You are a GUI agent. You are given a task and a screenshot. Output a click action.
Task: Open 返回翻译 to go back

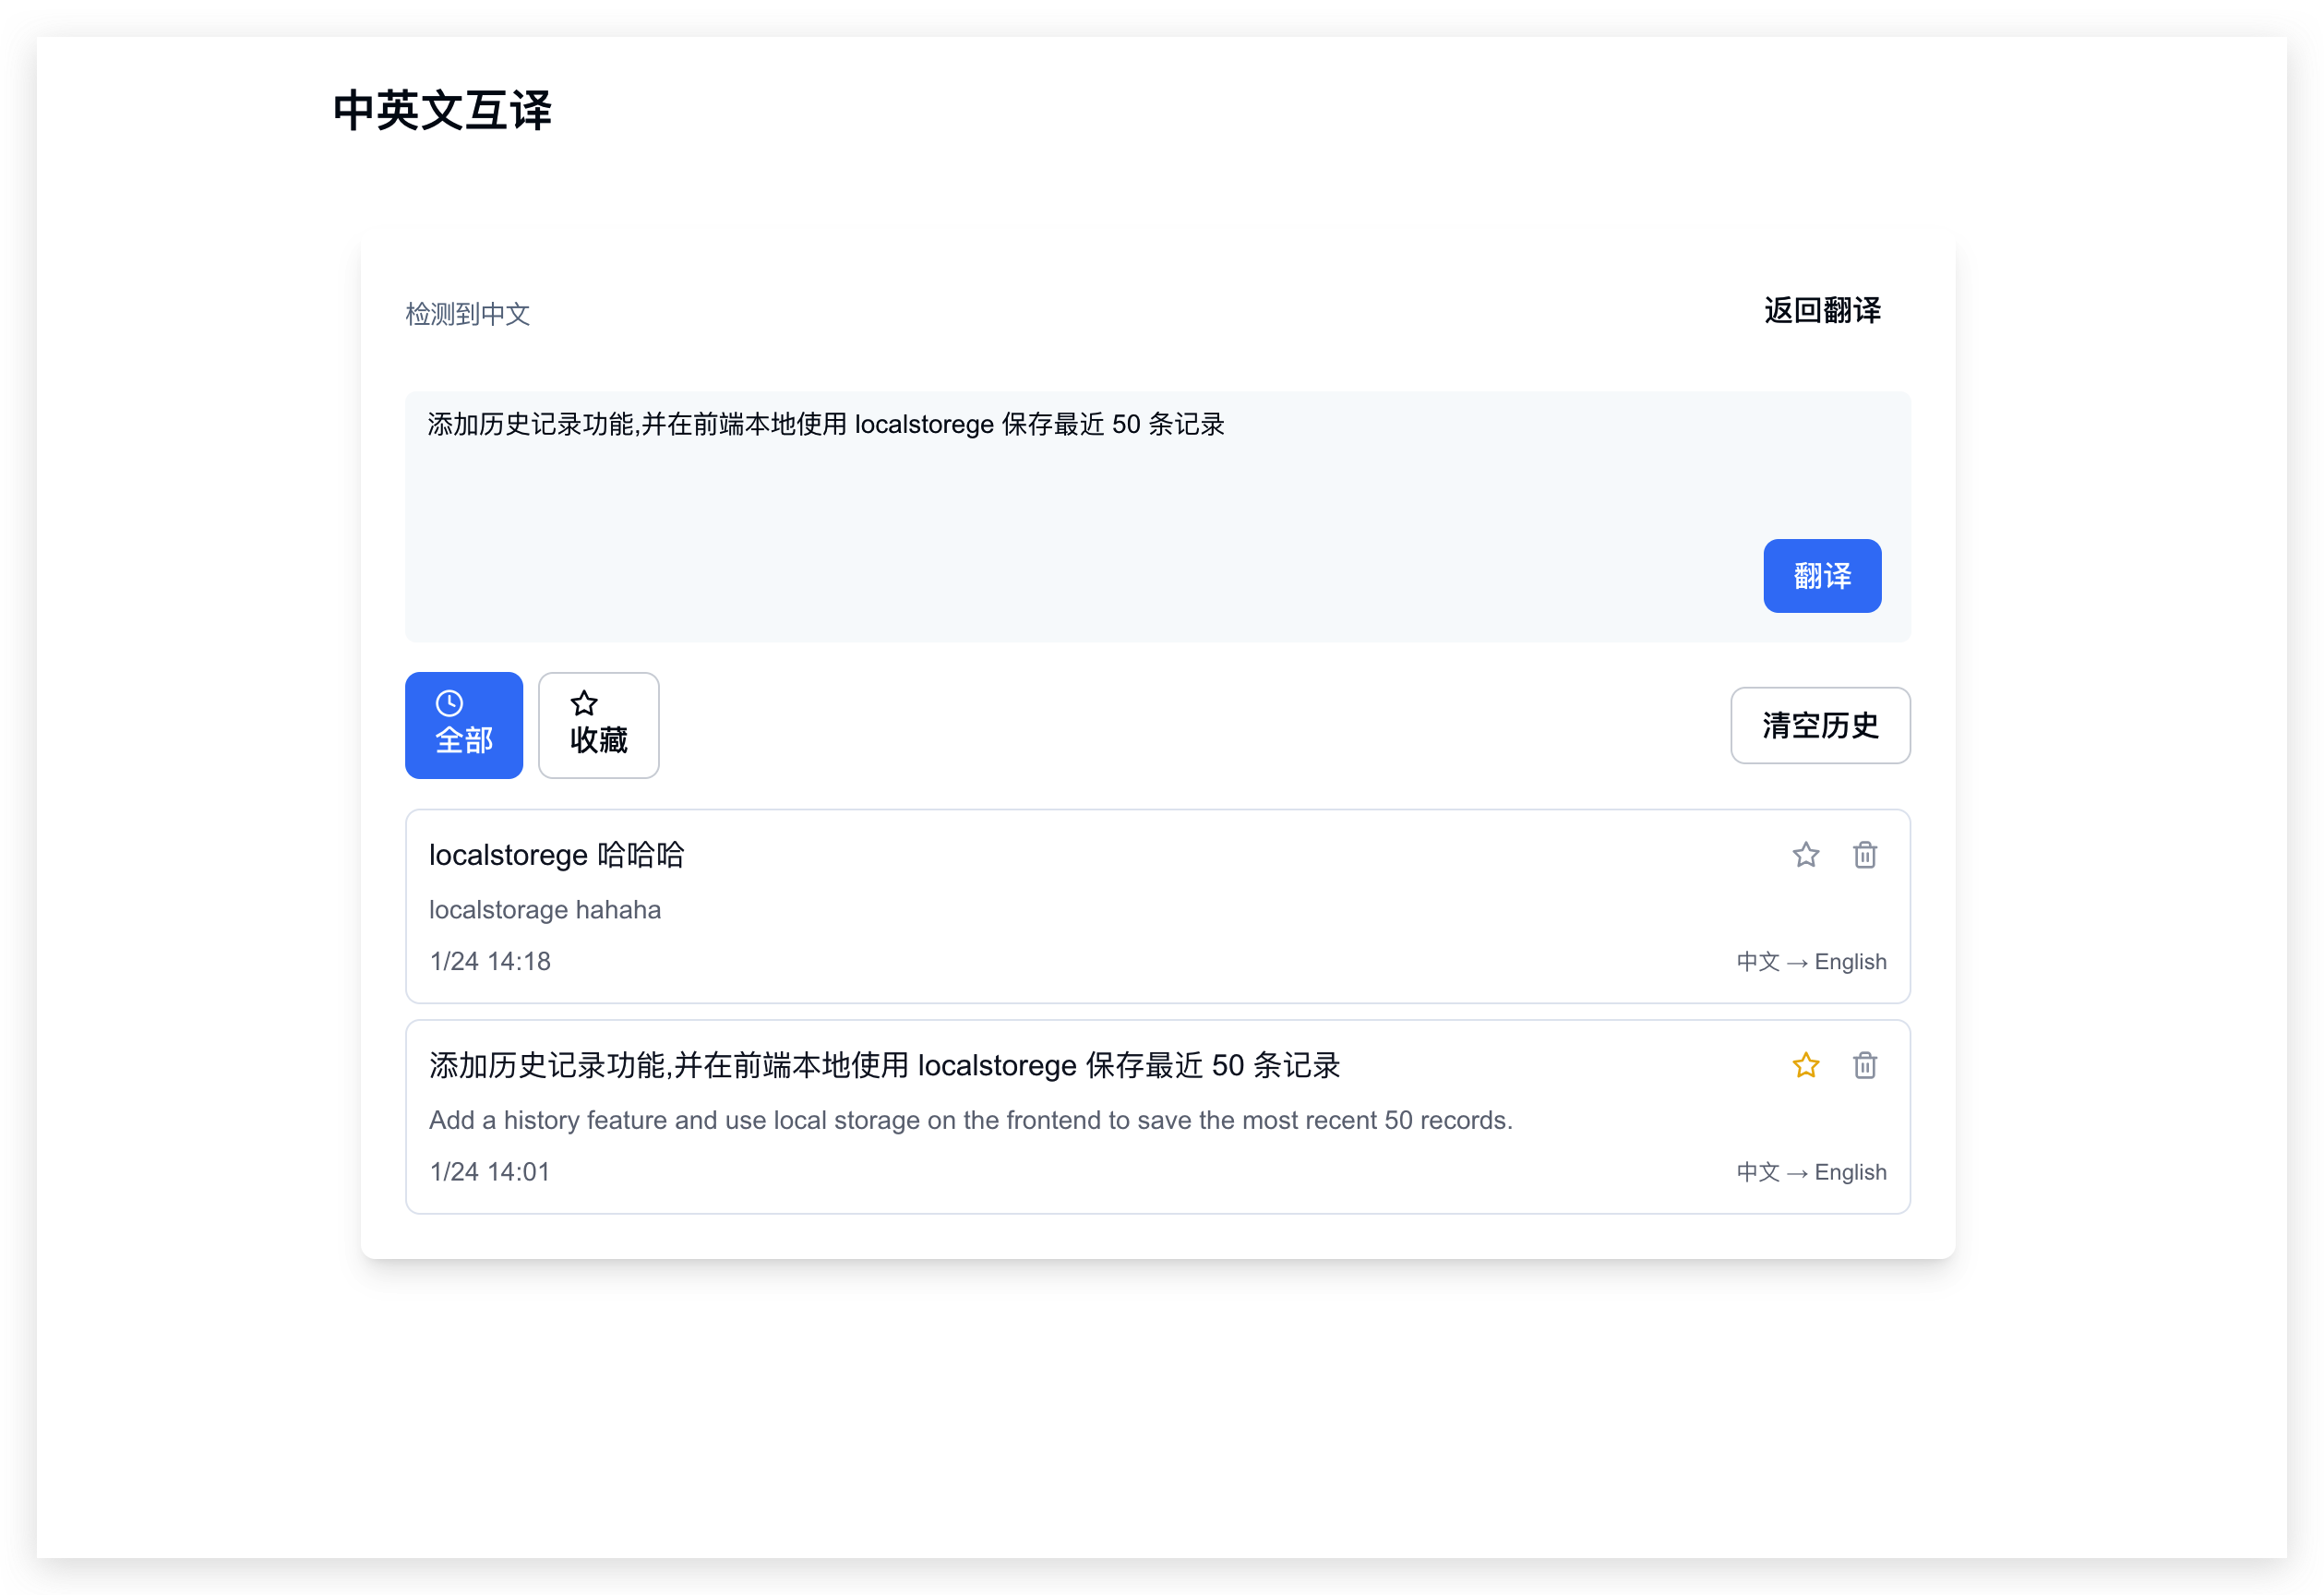(1821, 311)
